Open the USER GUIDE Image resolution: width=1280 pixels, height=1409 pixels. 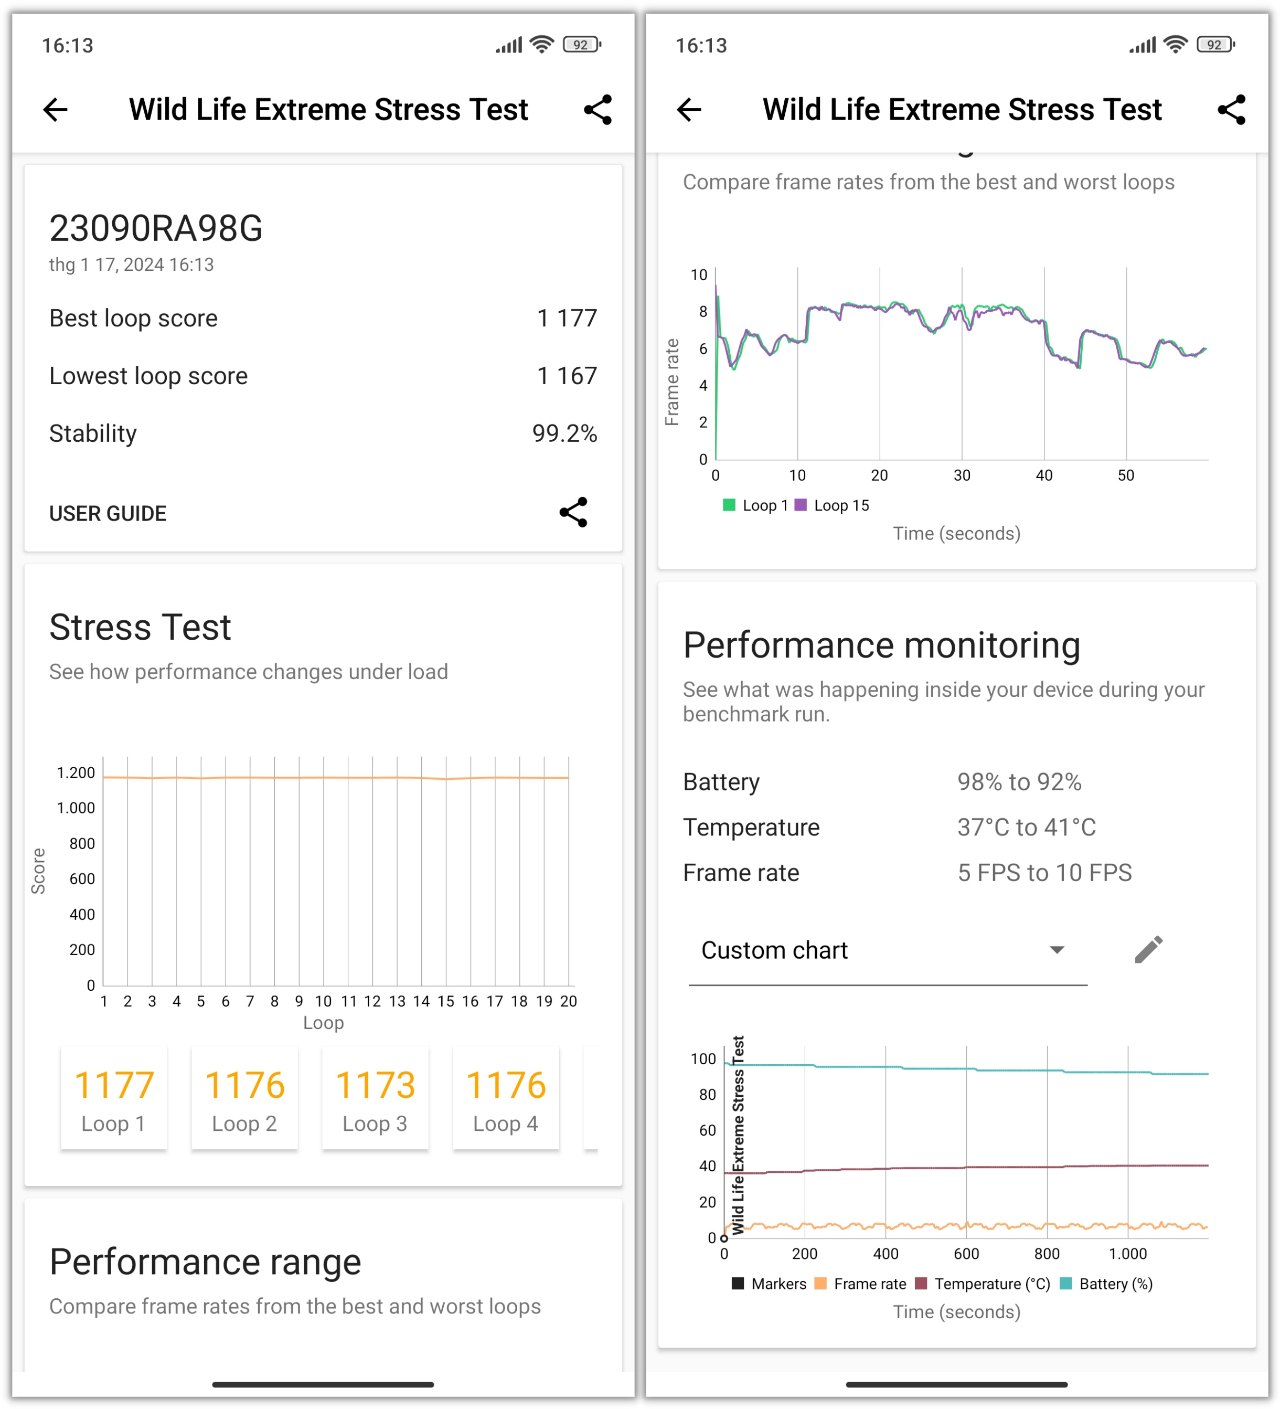107,513
